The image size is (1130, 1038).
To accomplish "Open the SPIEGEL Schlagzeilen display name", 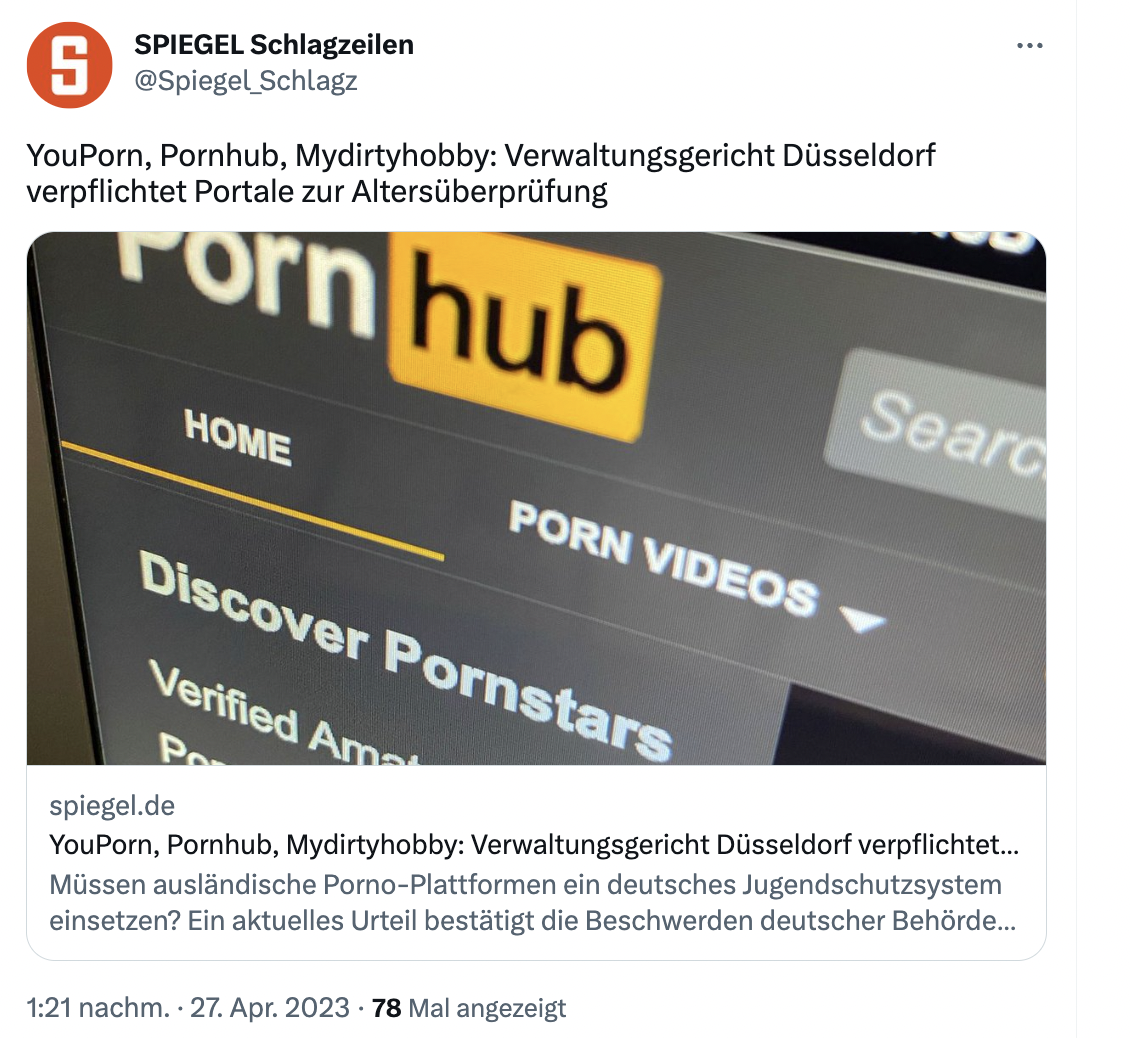I will [x=274, y=45].
